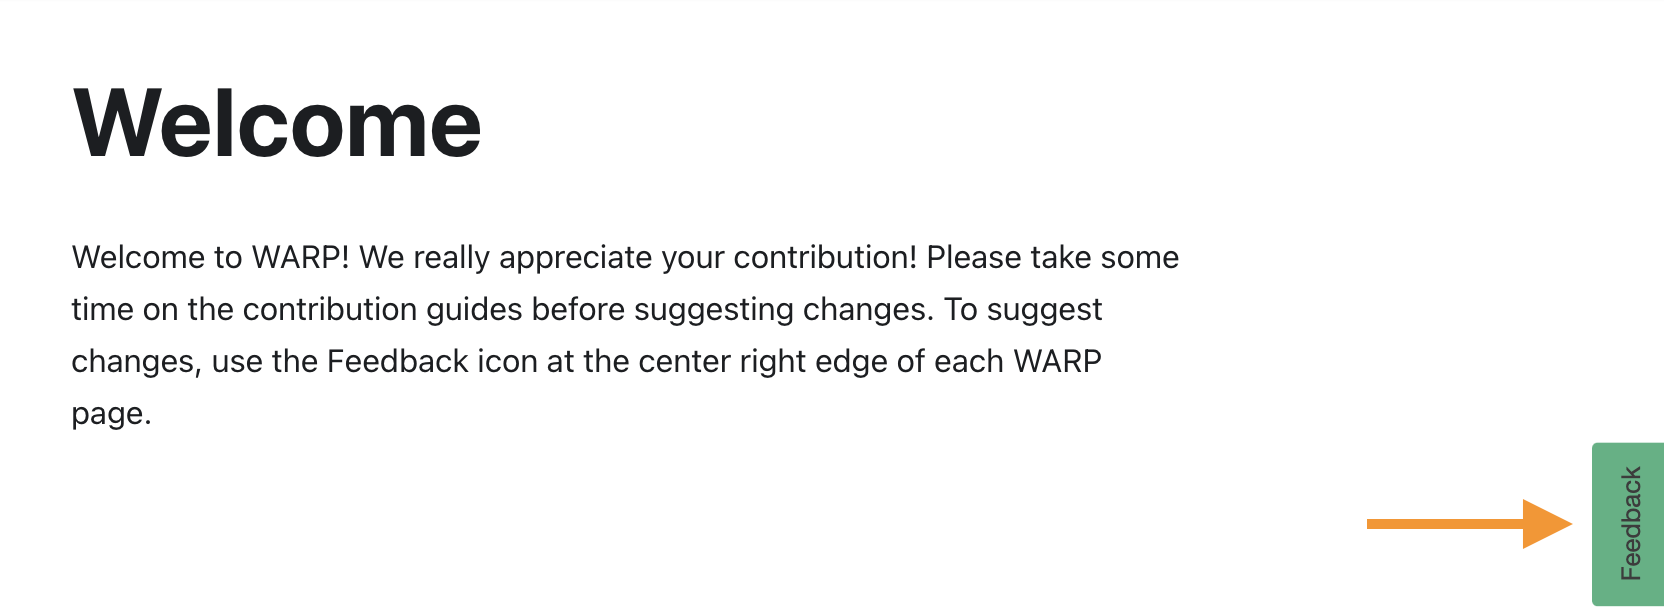Click 'Please take some' in the first line

(1053, 257)
